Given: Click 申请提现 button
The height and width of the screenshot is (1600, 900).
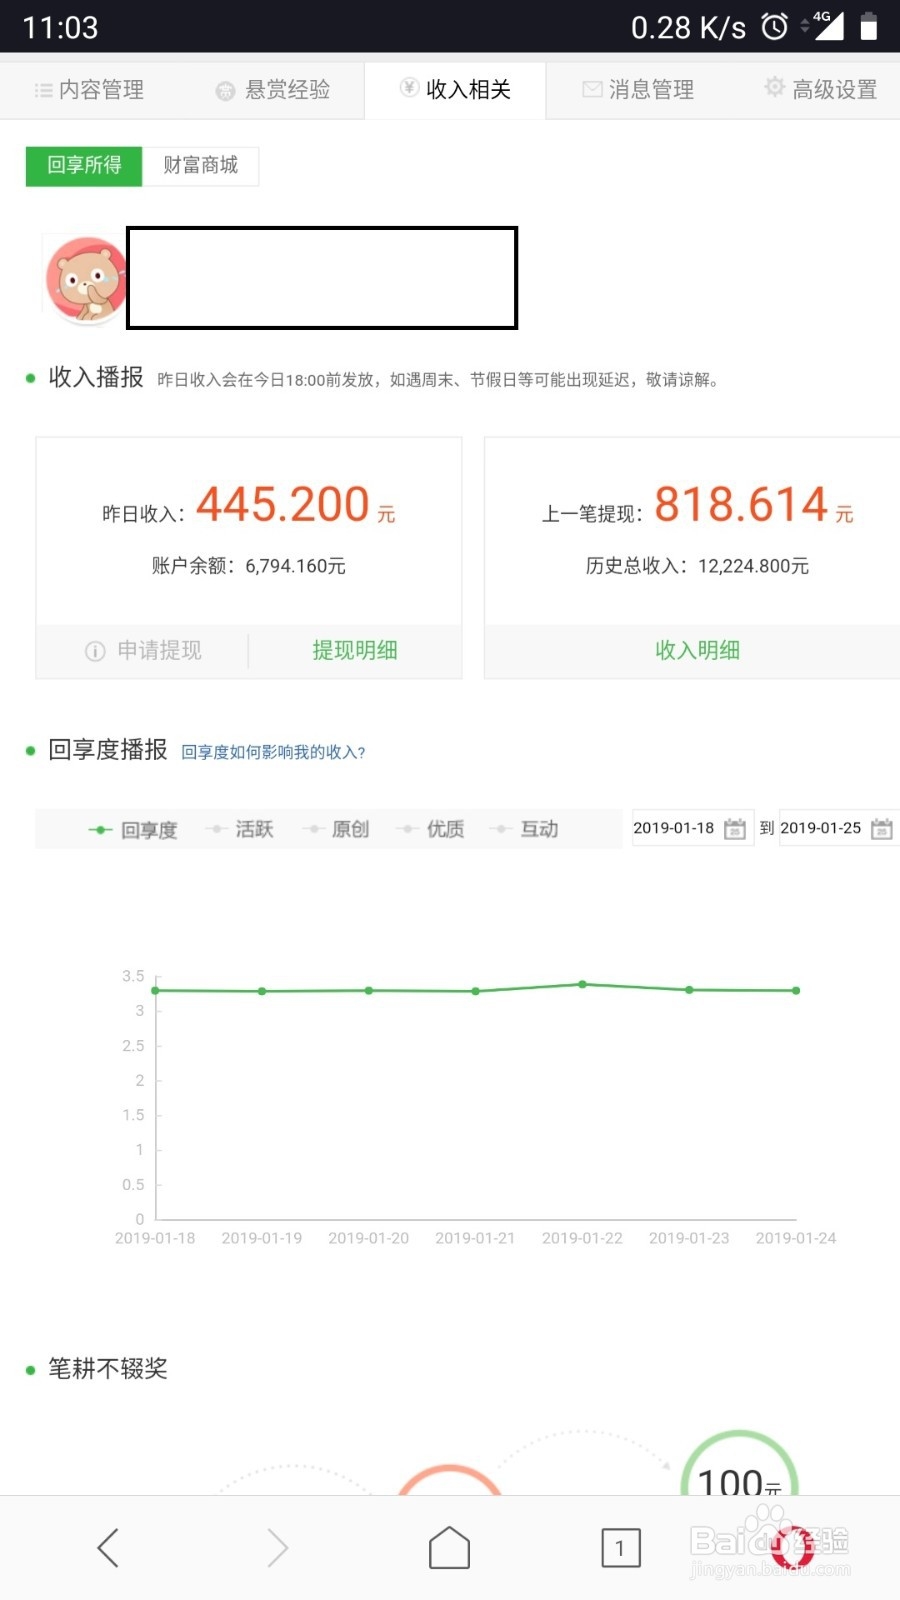Looking at the screenshot, I should (x=143, y=651).
